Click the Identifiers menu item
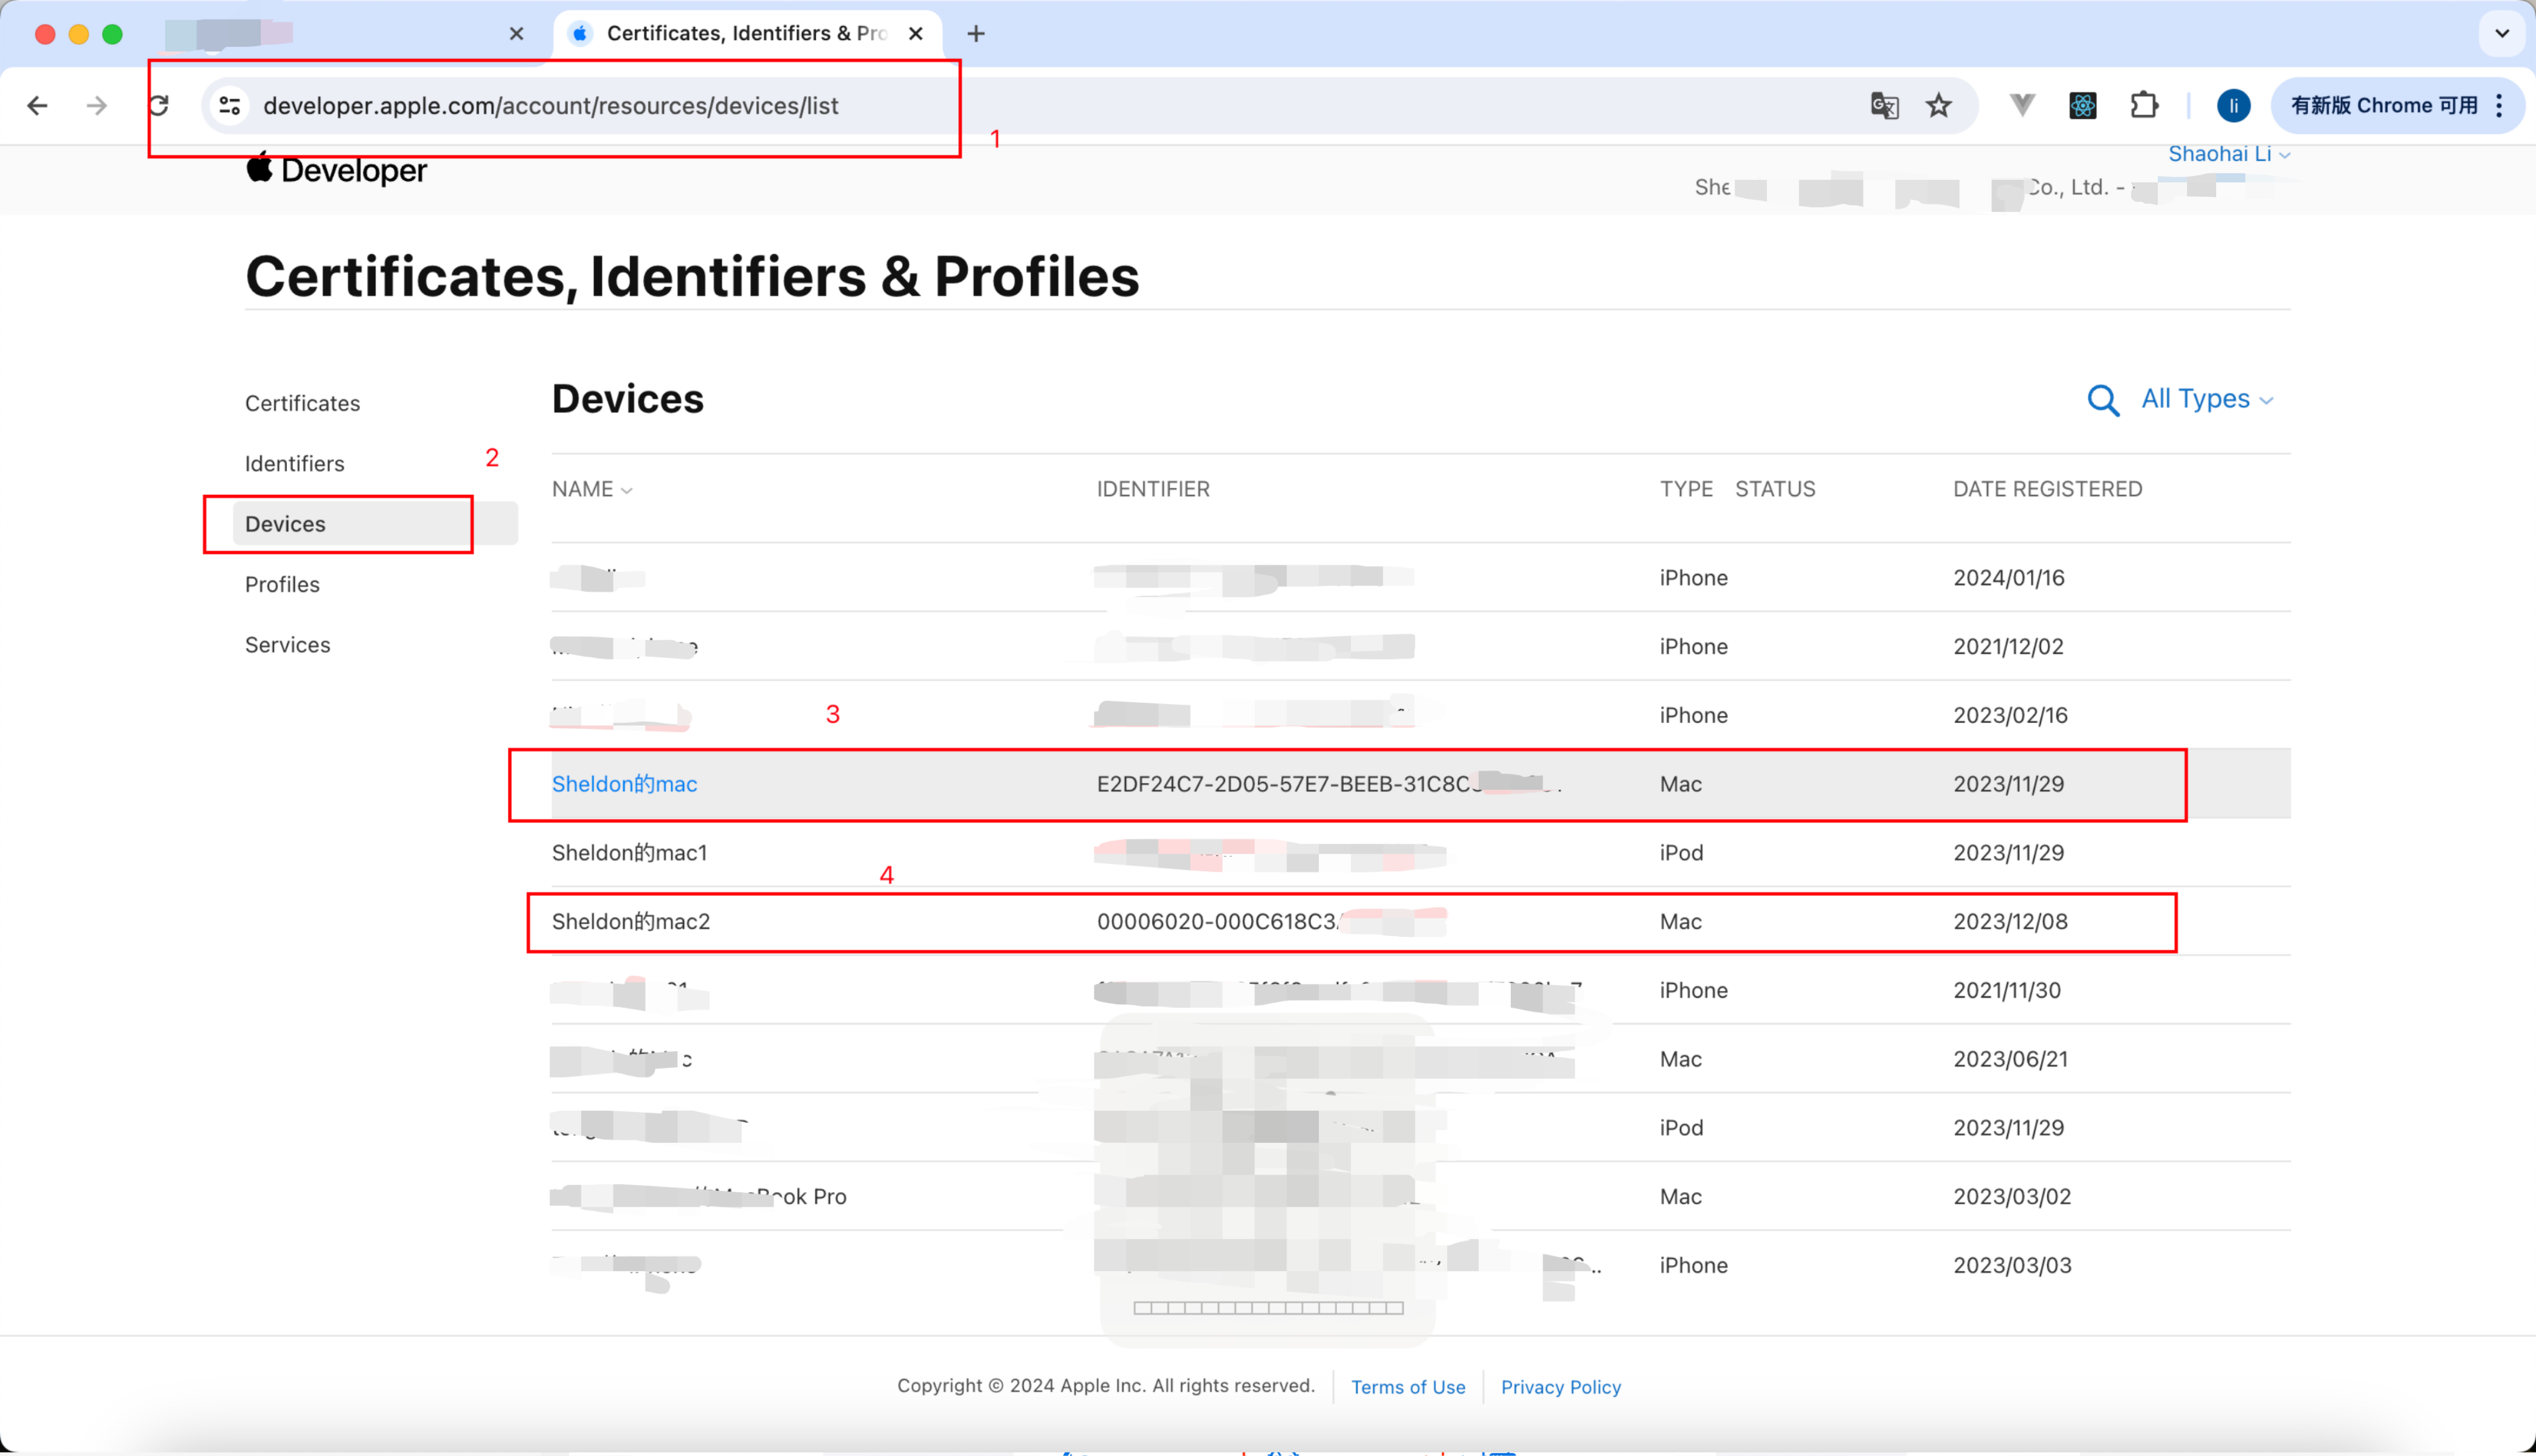This screenshot has height=1456, width=2536. (294, 461)
